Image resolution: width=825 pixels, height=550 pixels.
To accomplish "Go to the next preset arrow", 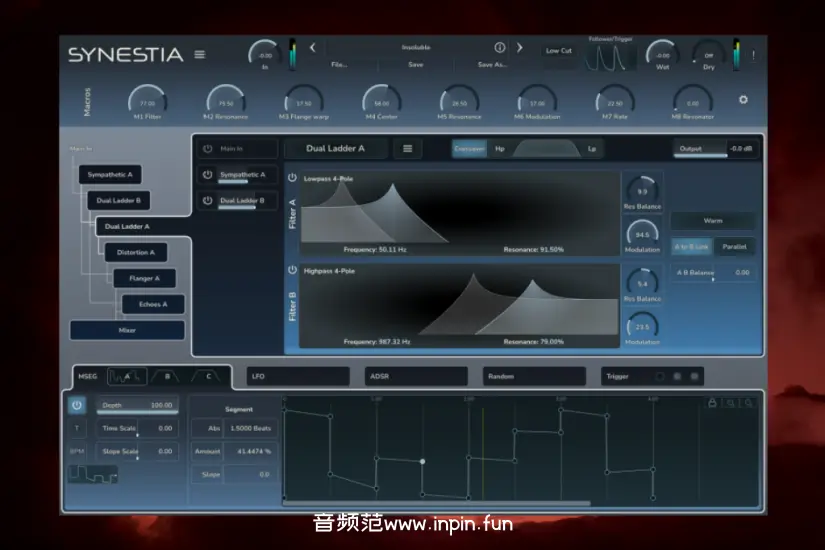I will click(520, 48).
